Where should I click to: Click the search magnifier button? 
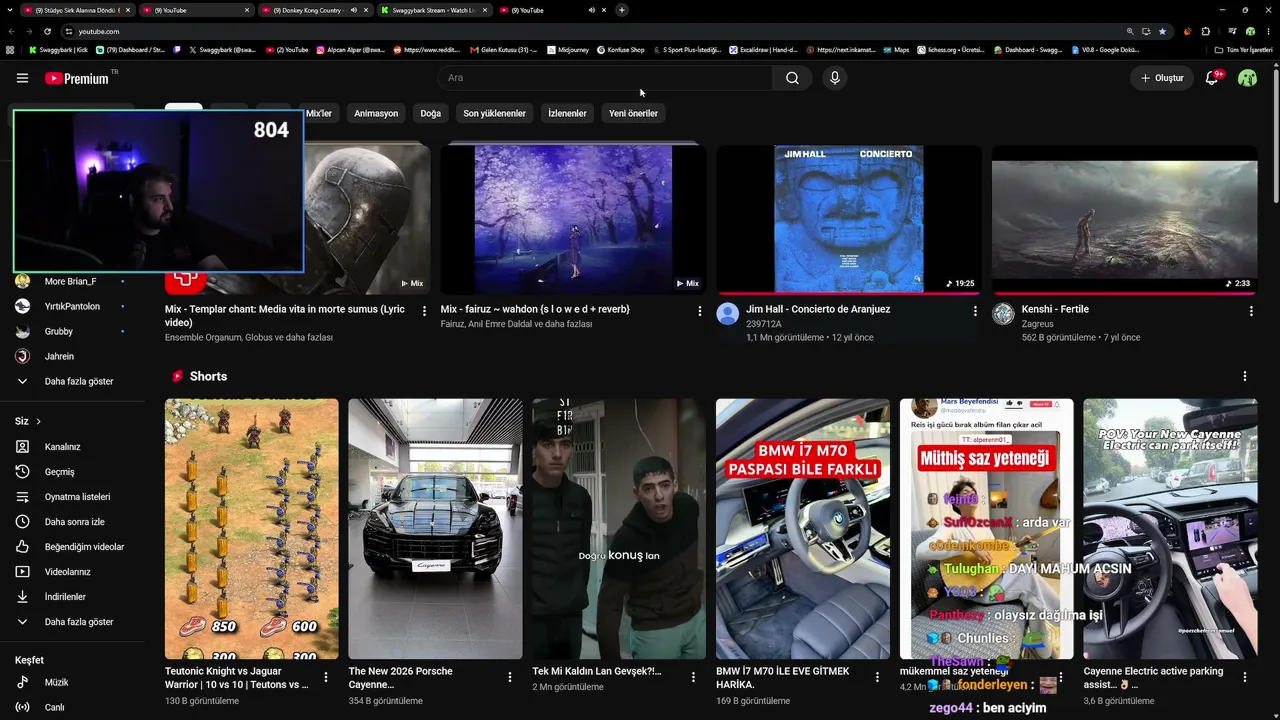pos(792,78)
